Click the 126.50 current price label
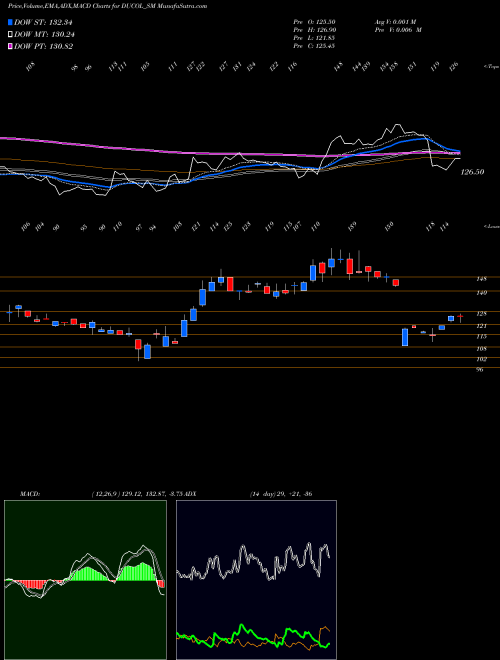This screenshot has width=500, height=660. click(x=472, y=172)
